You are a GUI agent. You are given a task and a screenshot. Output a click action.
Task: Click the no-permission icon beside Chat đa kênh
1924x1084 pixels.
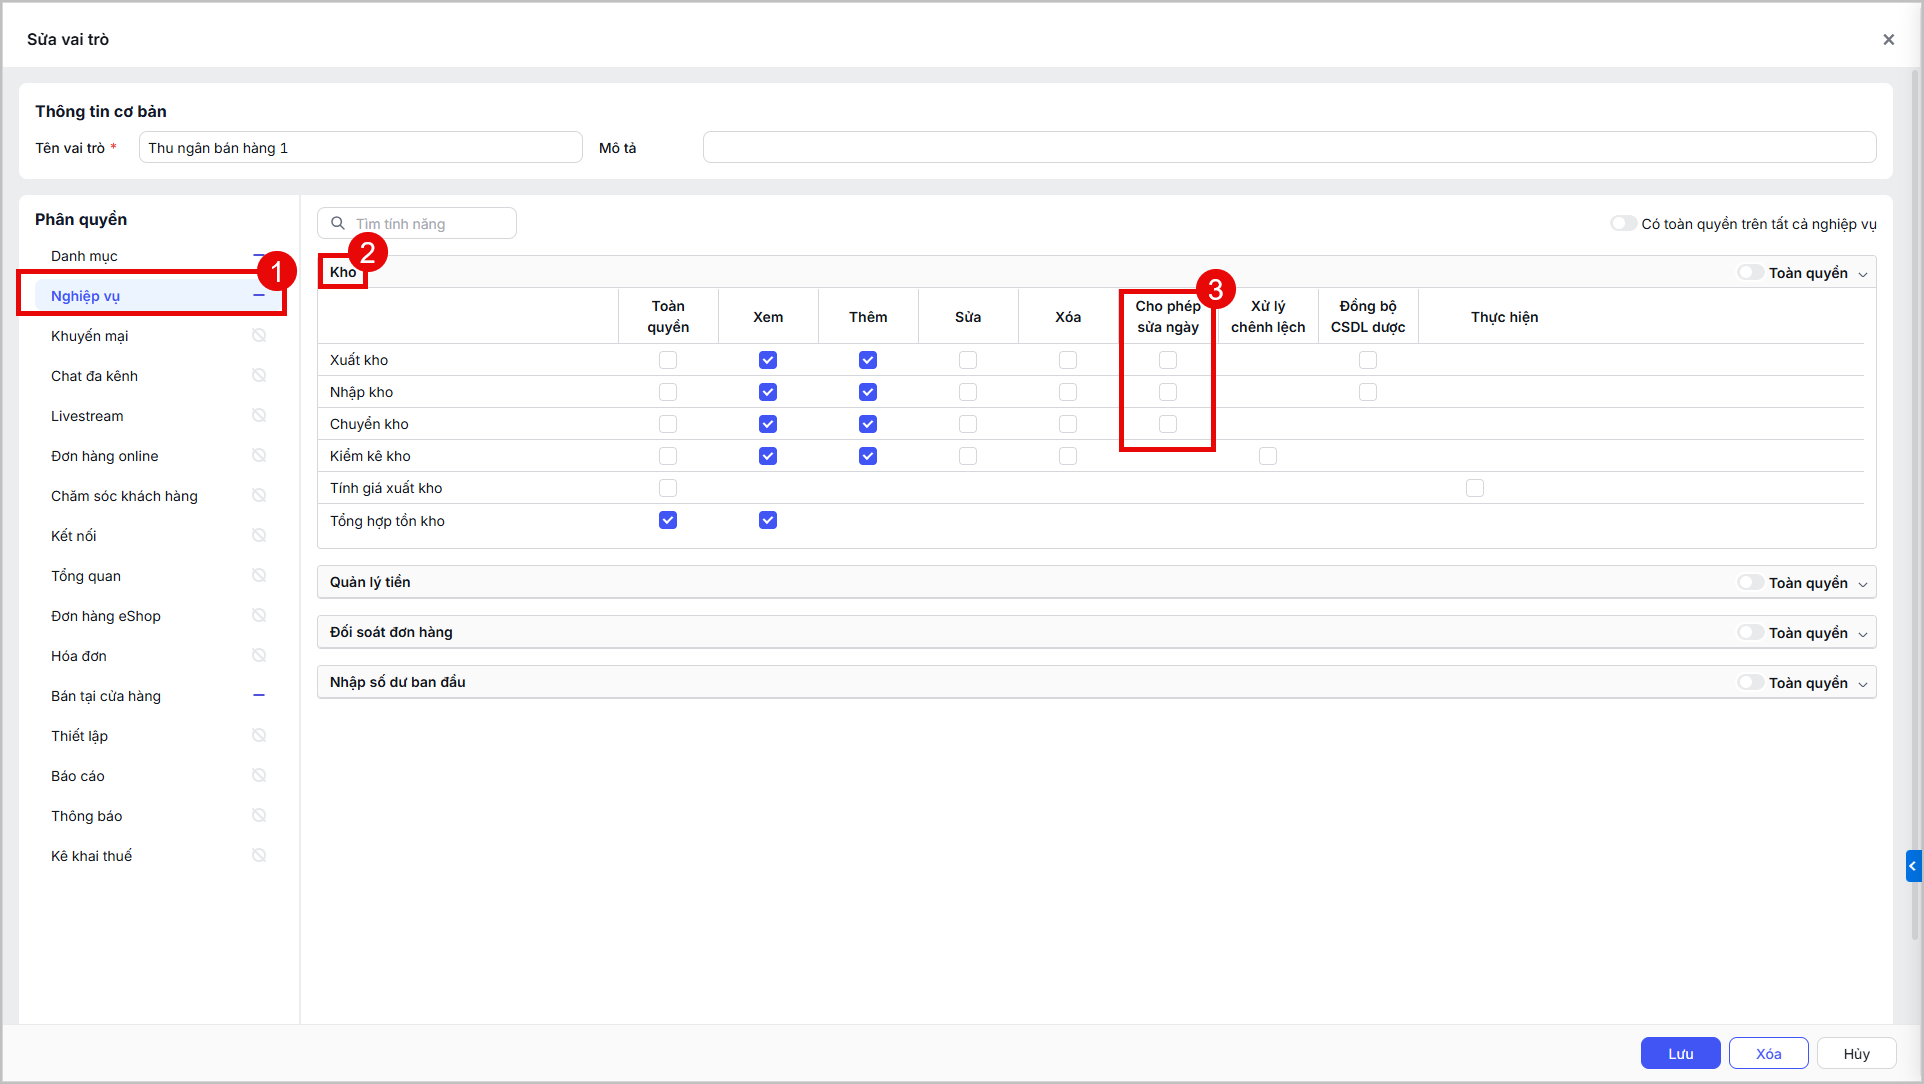tap(259, 376)
